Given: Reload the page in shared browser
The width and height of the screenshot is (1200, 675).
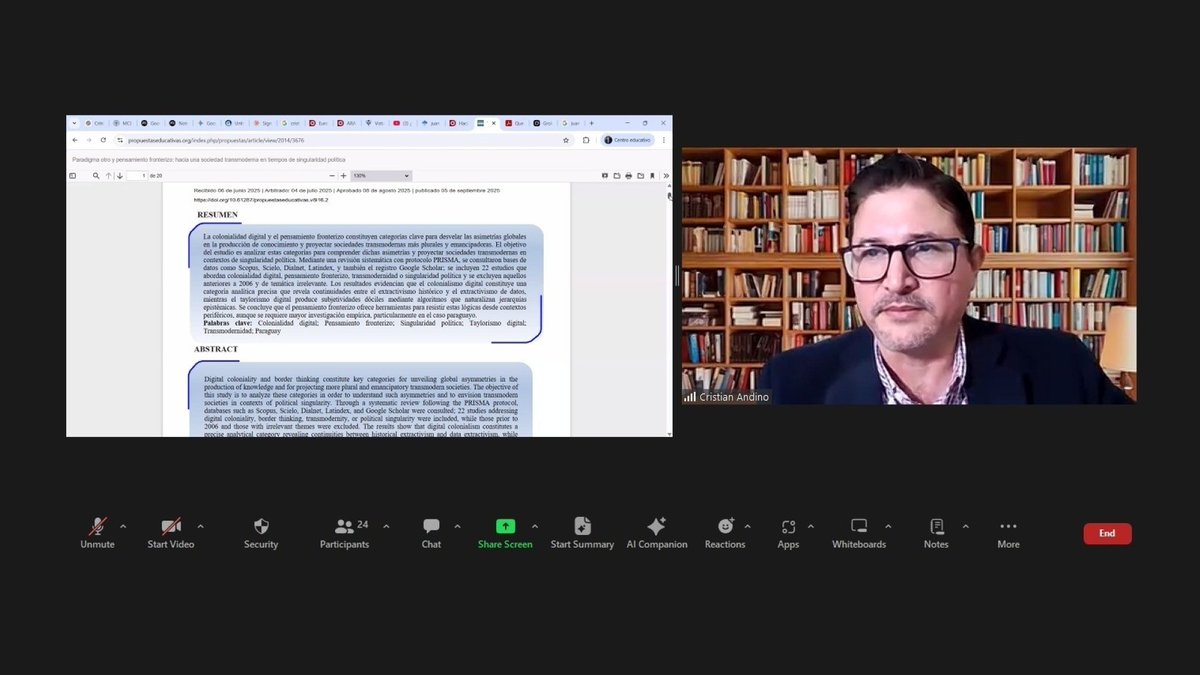Looking at the screenshot, I should 103,140.
